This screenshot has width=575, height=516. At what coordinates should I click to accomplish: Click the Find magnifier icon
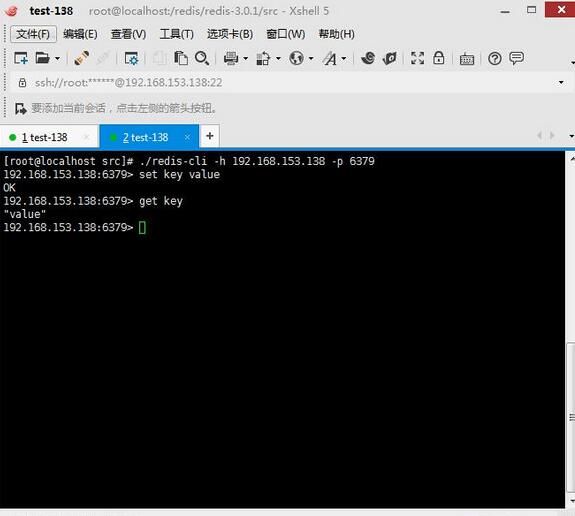click(202, 58)
